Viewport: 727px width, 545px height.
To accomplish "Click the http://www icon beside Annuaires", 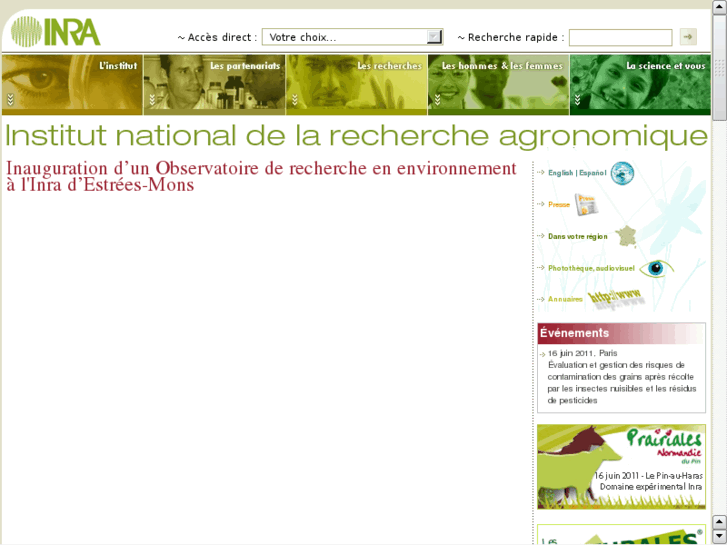I will point(616,299).
